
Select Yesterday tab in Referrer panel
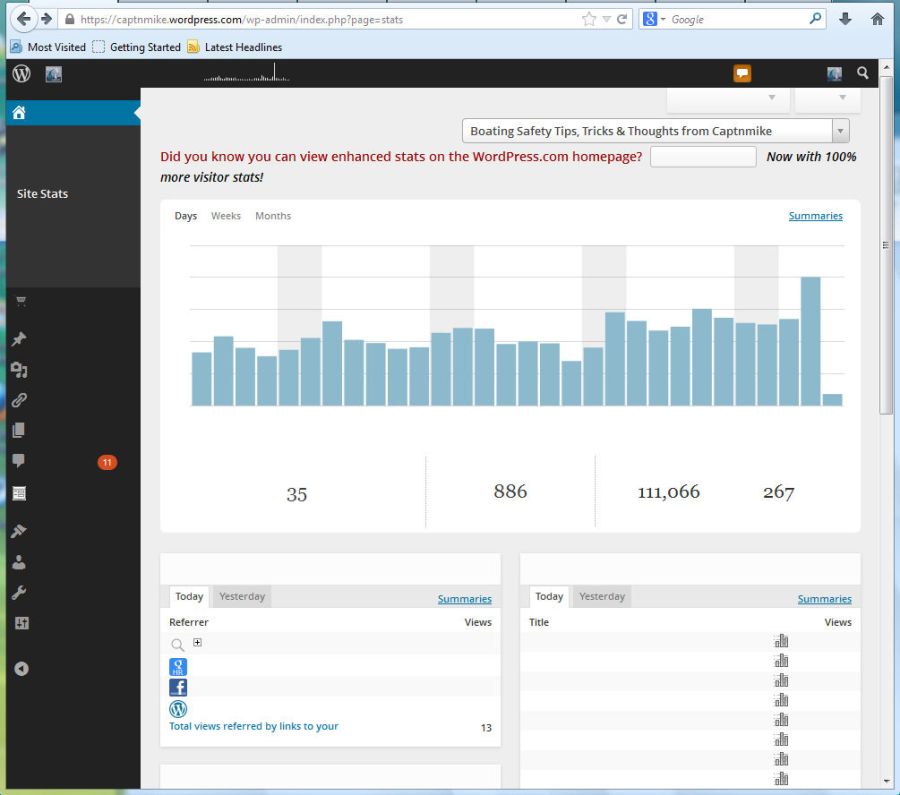(242, 597)
